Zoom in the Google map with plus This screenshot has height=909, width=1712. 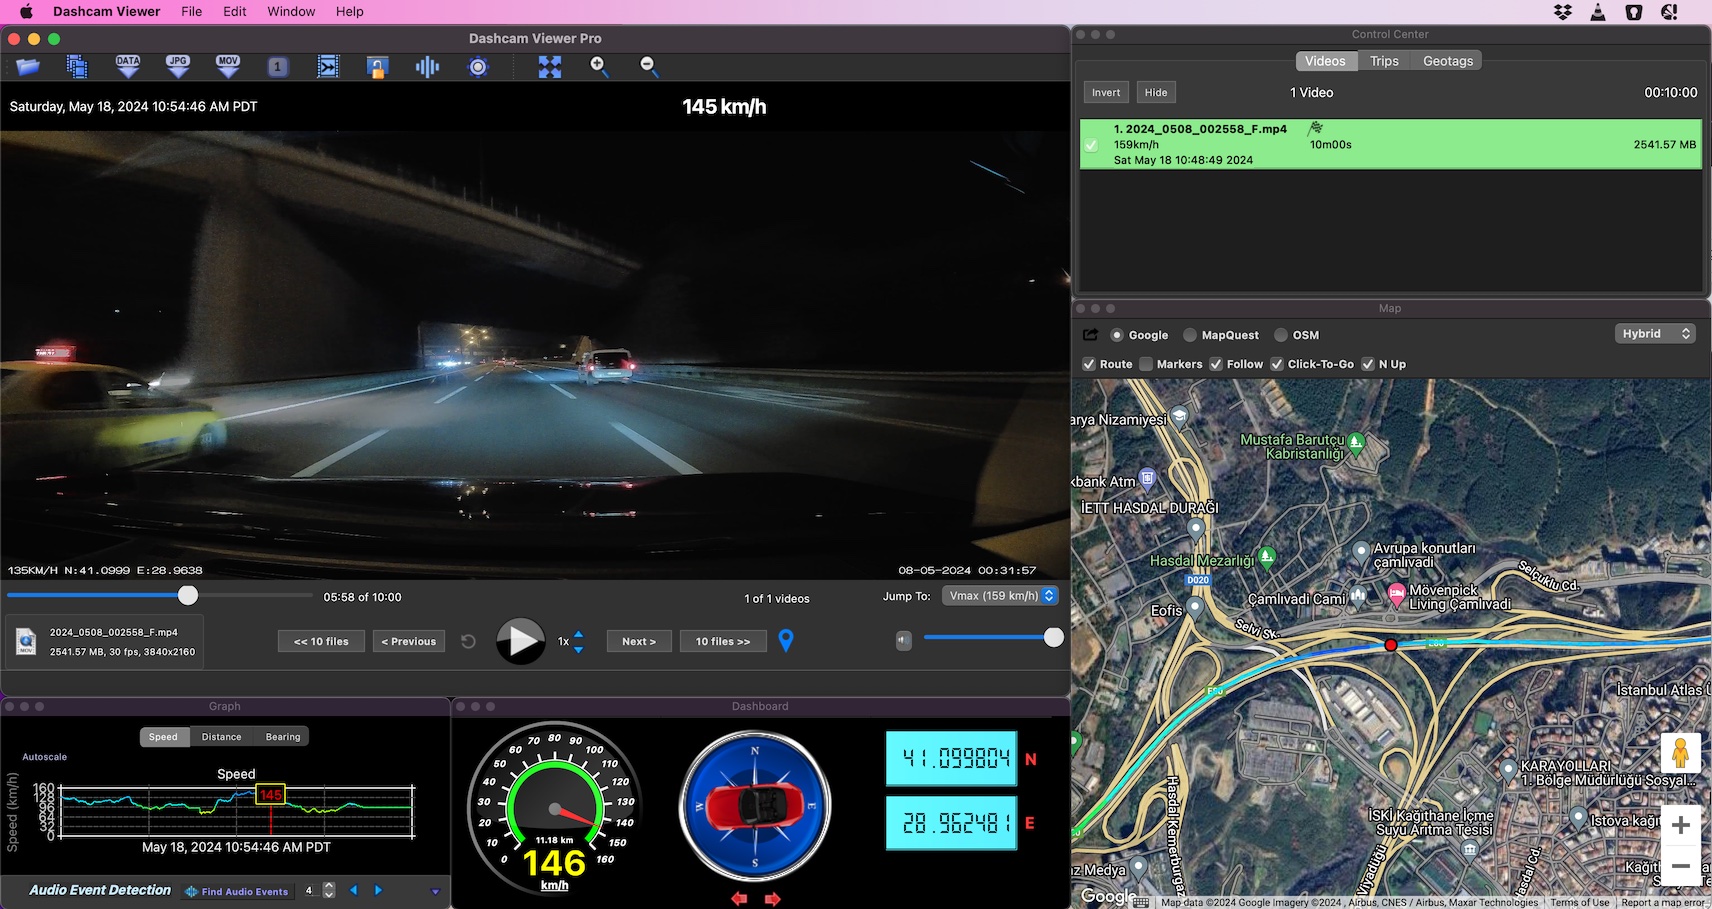(x=1681, y=825)
